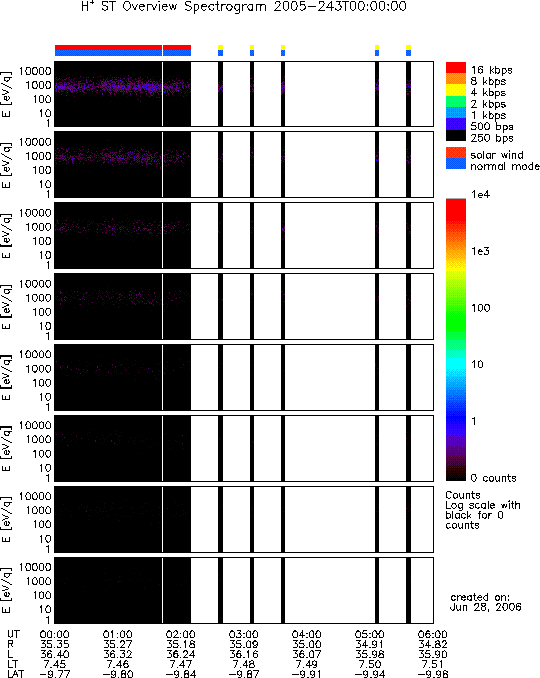Click the solar wind mode swatch
540x678 pixels.
[456, 153]
